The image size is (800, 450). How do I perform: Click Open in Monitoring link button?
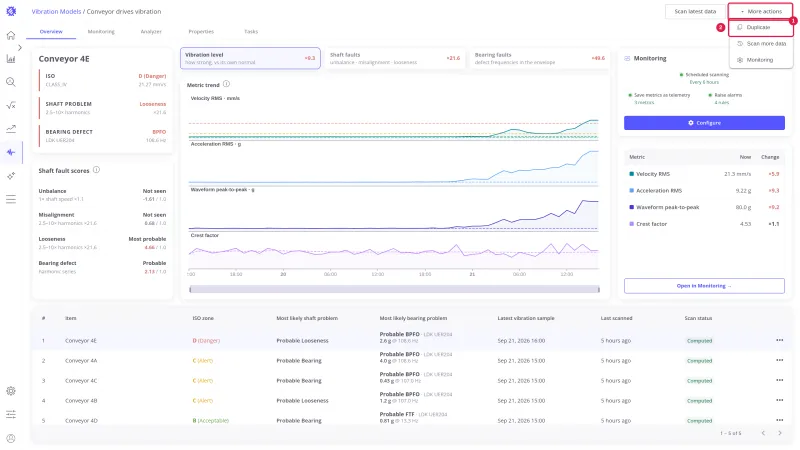(704, 286)
